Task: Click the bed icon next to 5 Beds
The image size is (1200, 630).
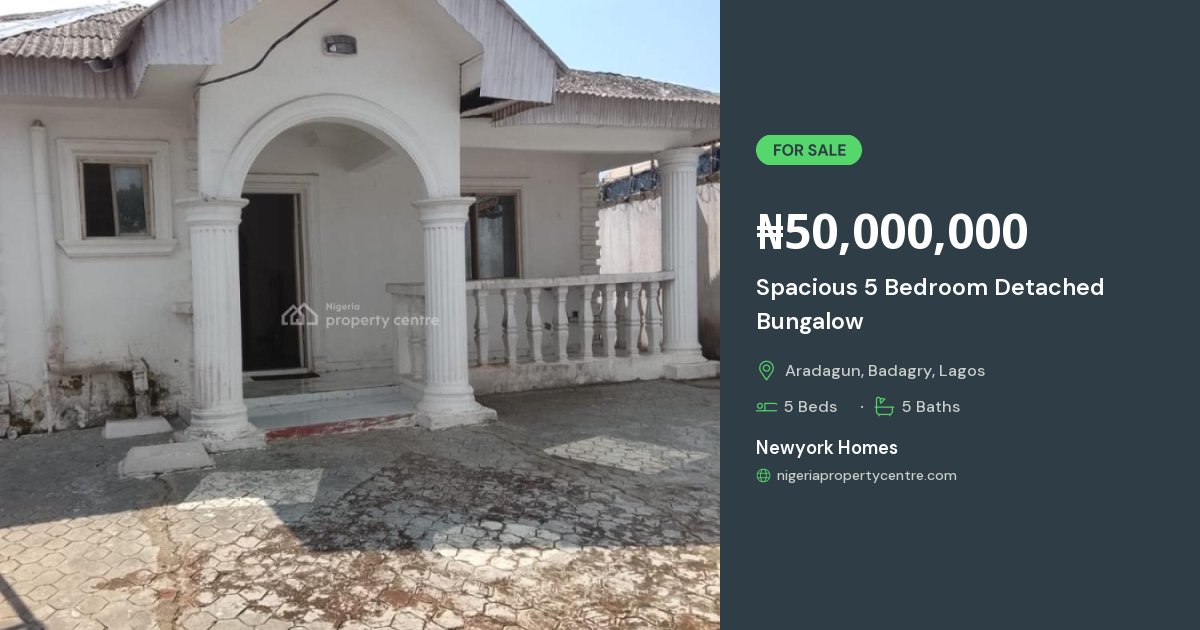Action: [x=766, y=407]
